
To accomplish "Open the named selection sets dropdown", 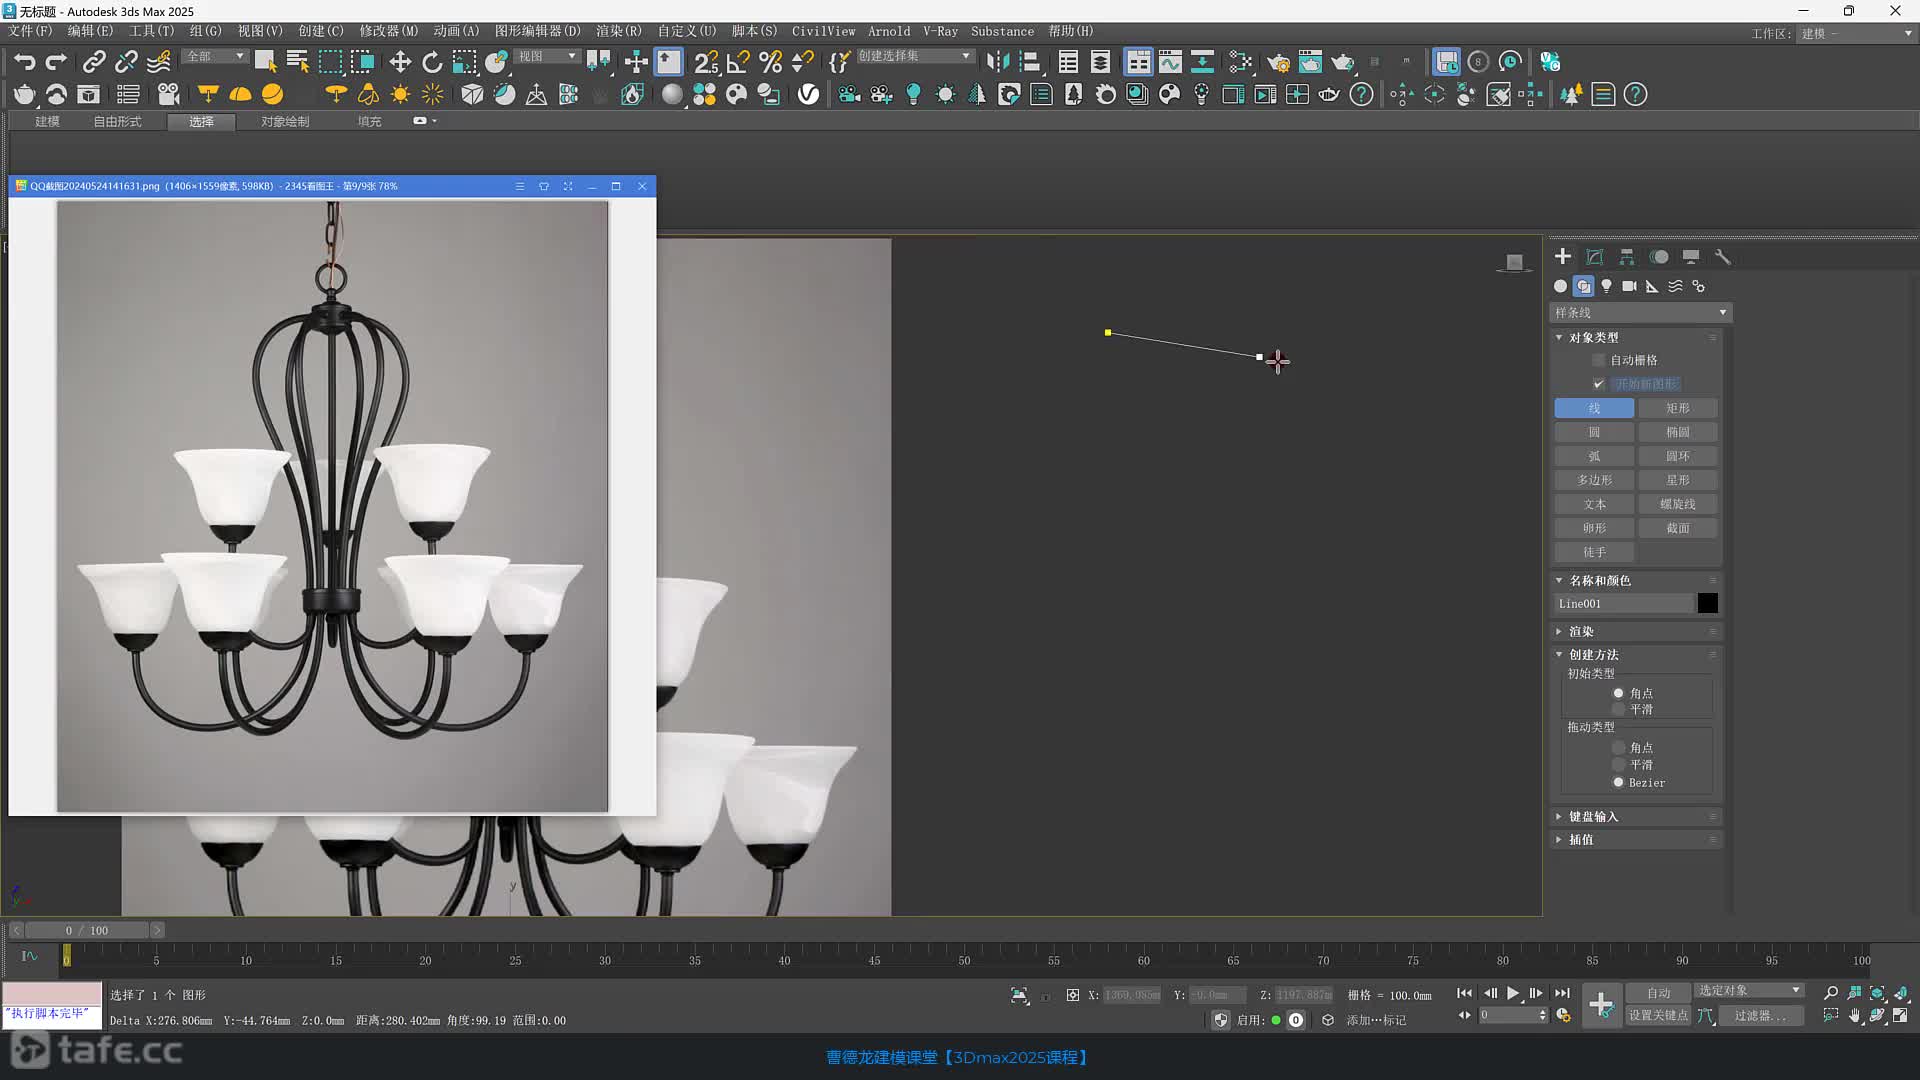I will 914,56.
